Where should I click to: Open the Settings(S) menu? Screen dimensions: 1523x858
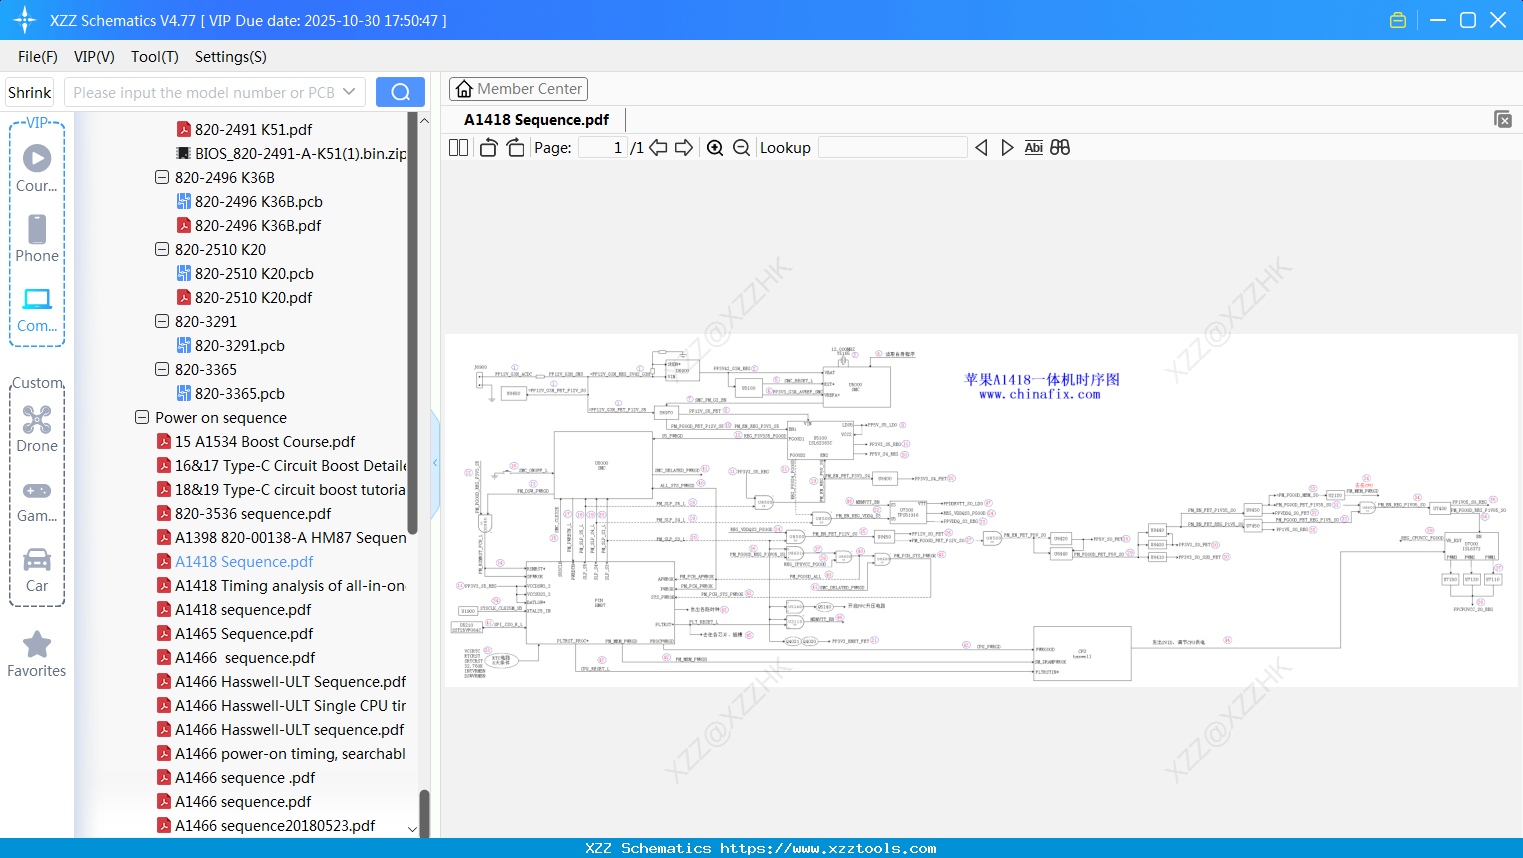pyautogui.click(x=231, y=57)
